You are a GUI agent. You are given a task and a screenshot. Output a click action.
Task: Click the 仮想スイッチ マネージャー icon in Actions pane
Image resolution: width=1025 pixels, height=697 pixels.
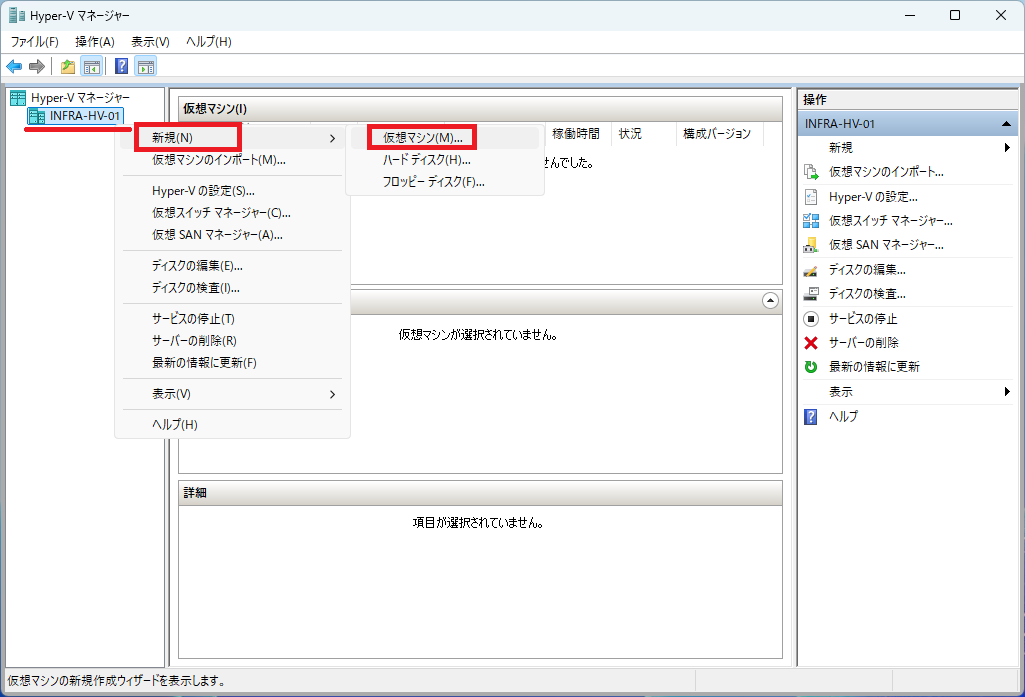tap(811, 221)
